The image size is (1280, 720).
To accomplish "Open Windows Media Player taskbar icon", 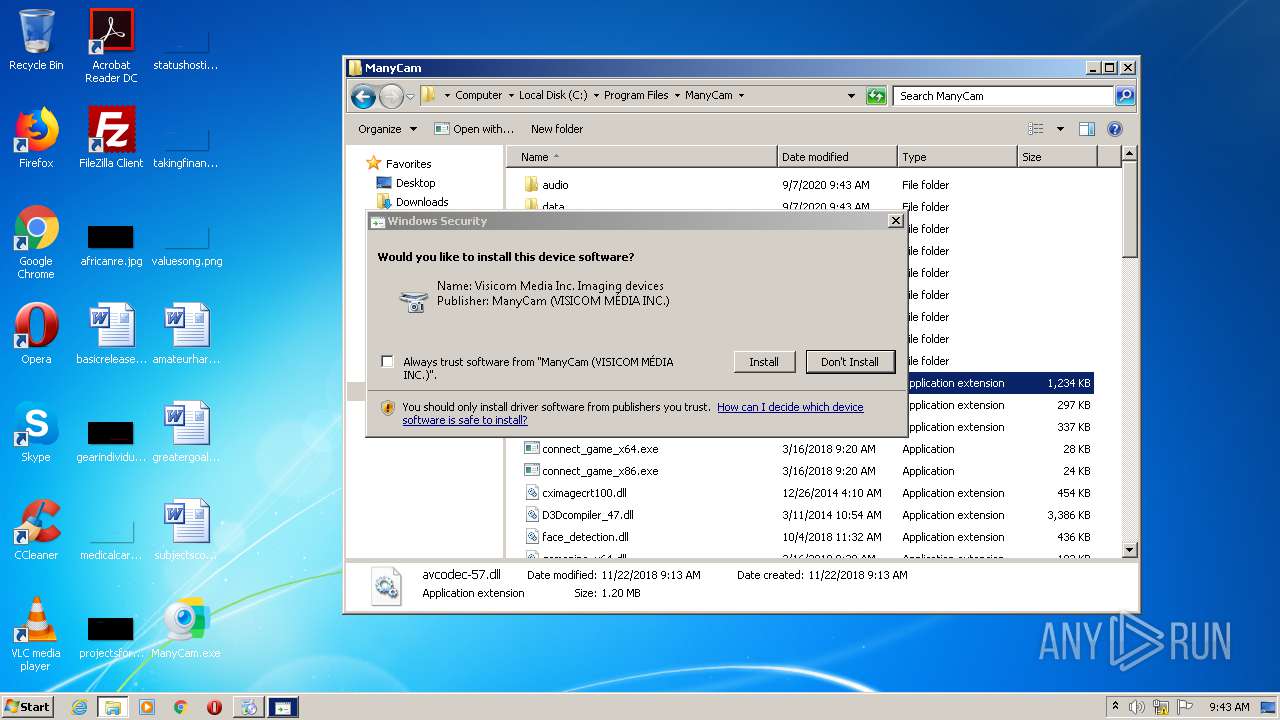I will [x=147, y=707].
